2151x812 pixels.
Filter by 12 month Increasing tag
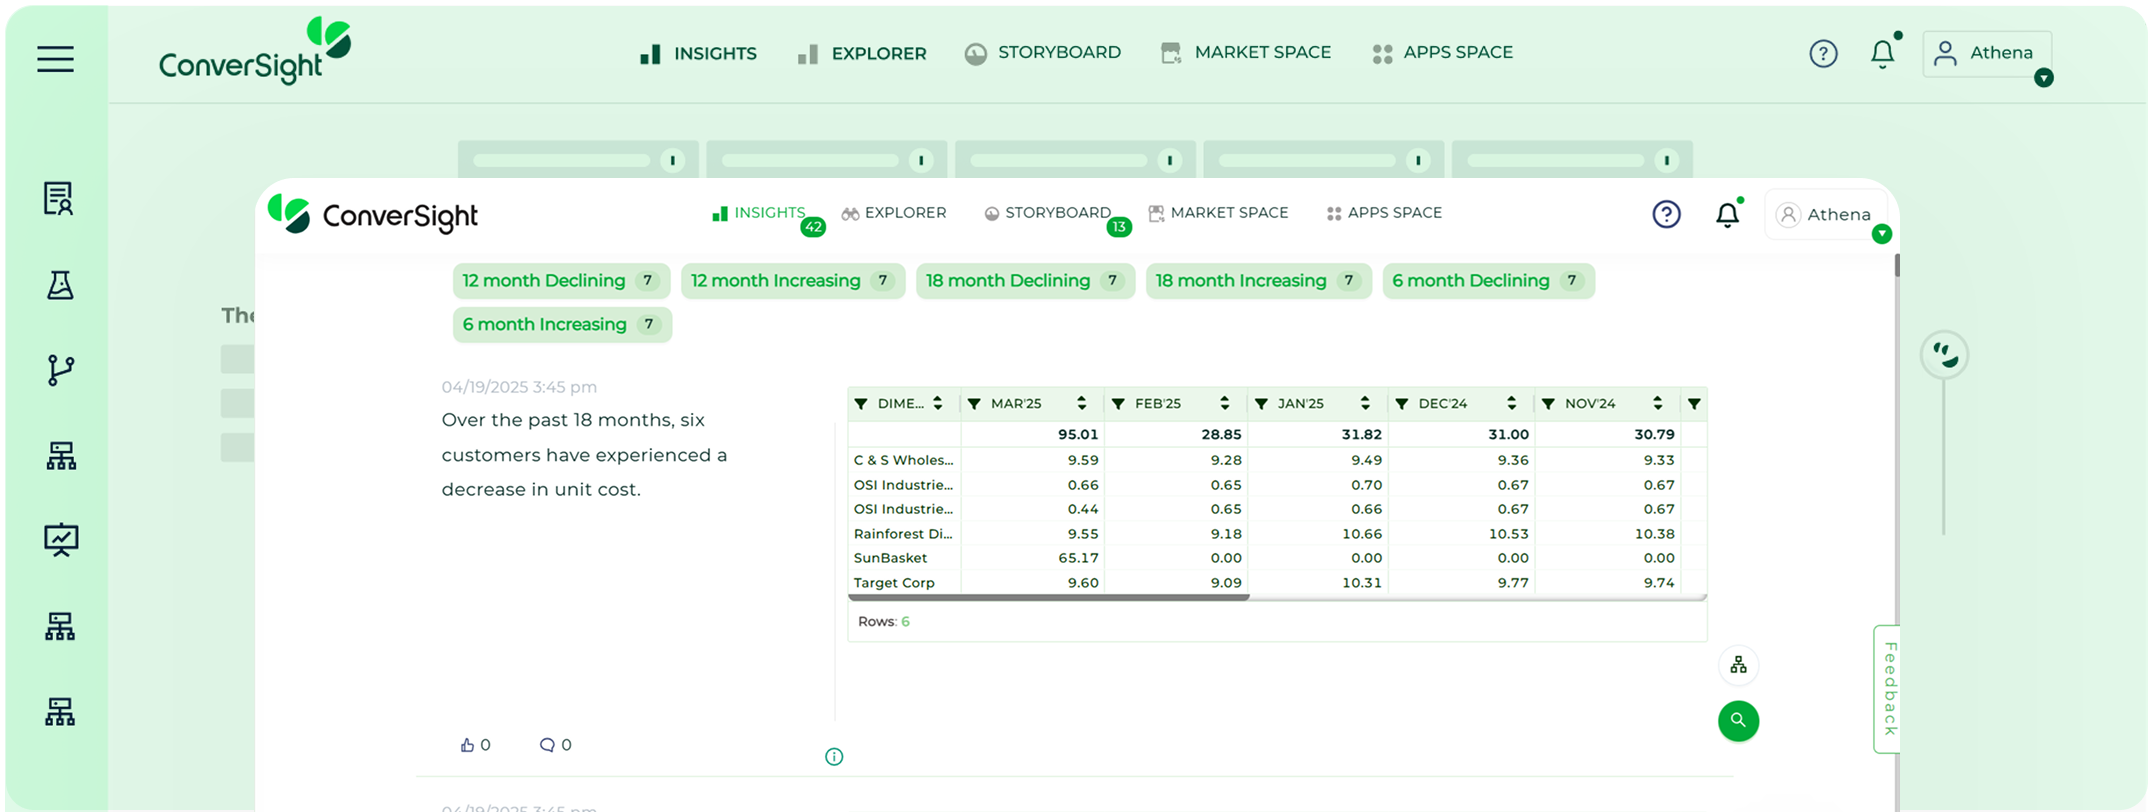793,281
